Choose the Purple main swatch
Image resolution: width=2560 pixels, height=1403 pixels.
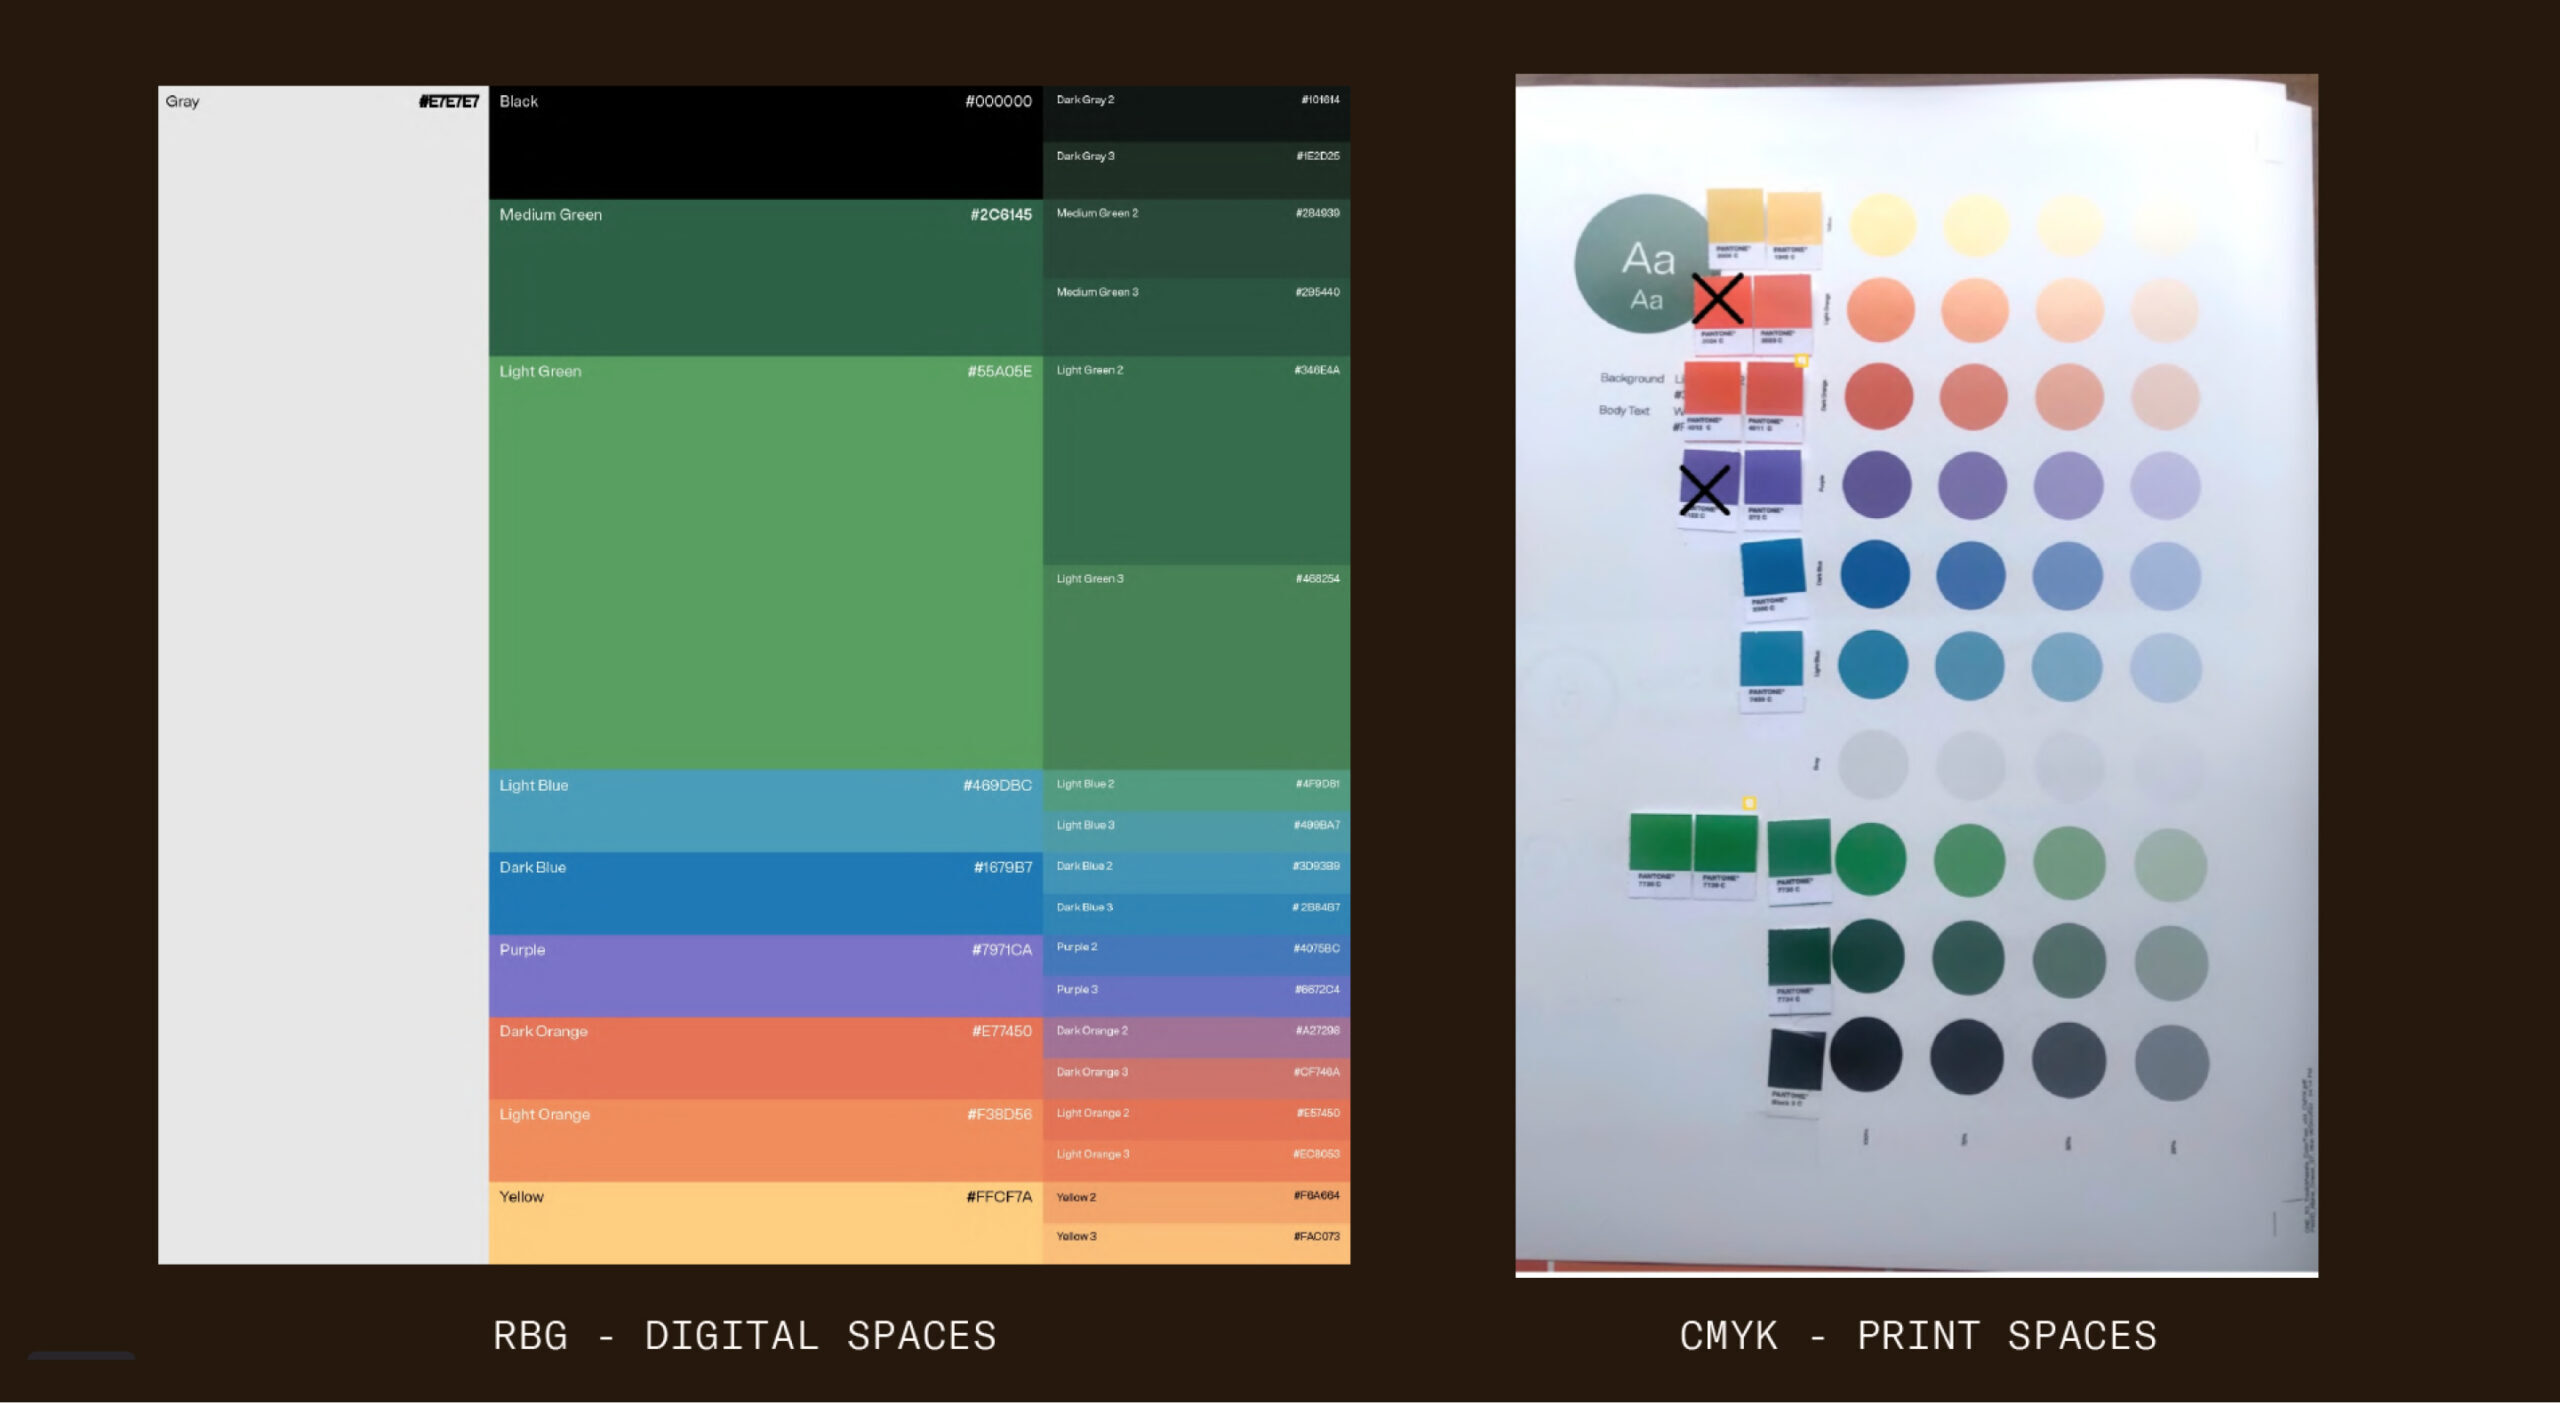(766, 975)
